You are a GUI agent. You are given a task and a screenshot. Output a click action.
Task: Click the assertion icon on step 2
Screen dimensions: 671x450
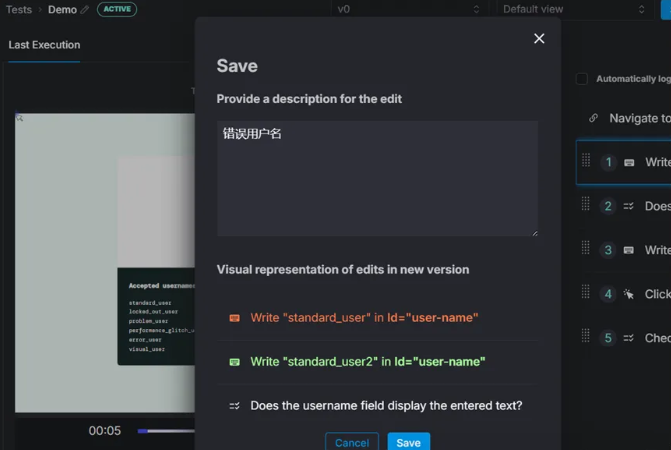[628, 206]
